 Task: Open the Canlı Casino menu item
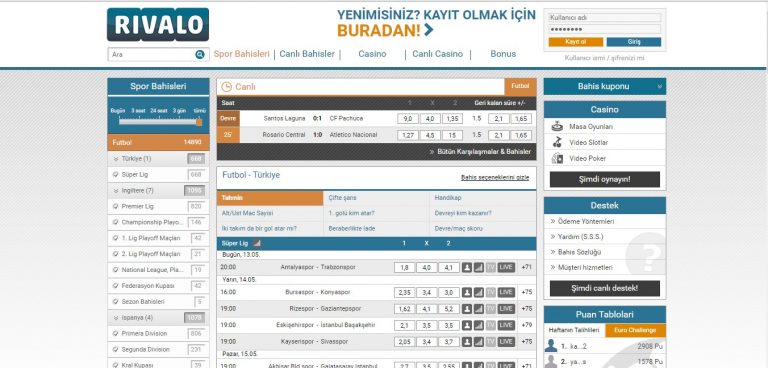[x=437, y=54]
